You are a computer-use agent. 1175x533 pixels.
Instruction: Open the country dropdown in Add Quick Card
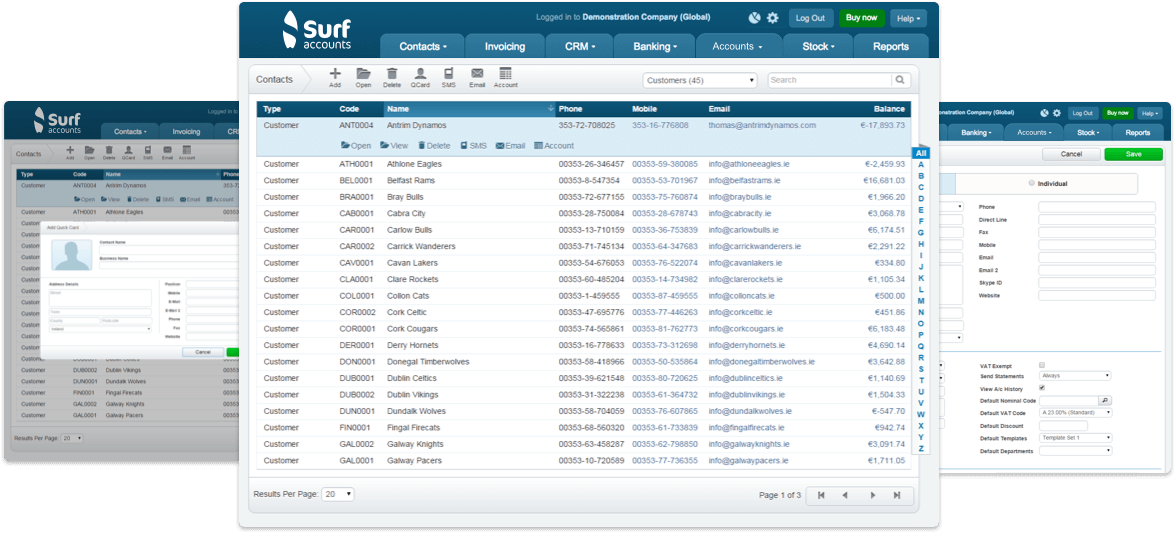(x=100, y=328)
